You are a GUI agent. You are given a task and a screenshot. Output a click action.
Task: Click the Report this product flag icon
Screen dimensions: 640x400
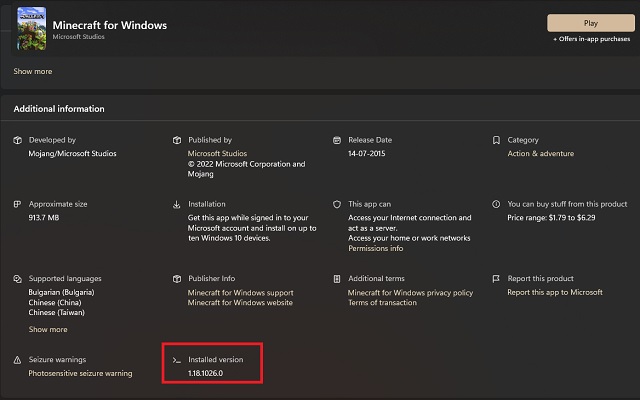click(496, 279)
